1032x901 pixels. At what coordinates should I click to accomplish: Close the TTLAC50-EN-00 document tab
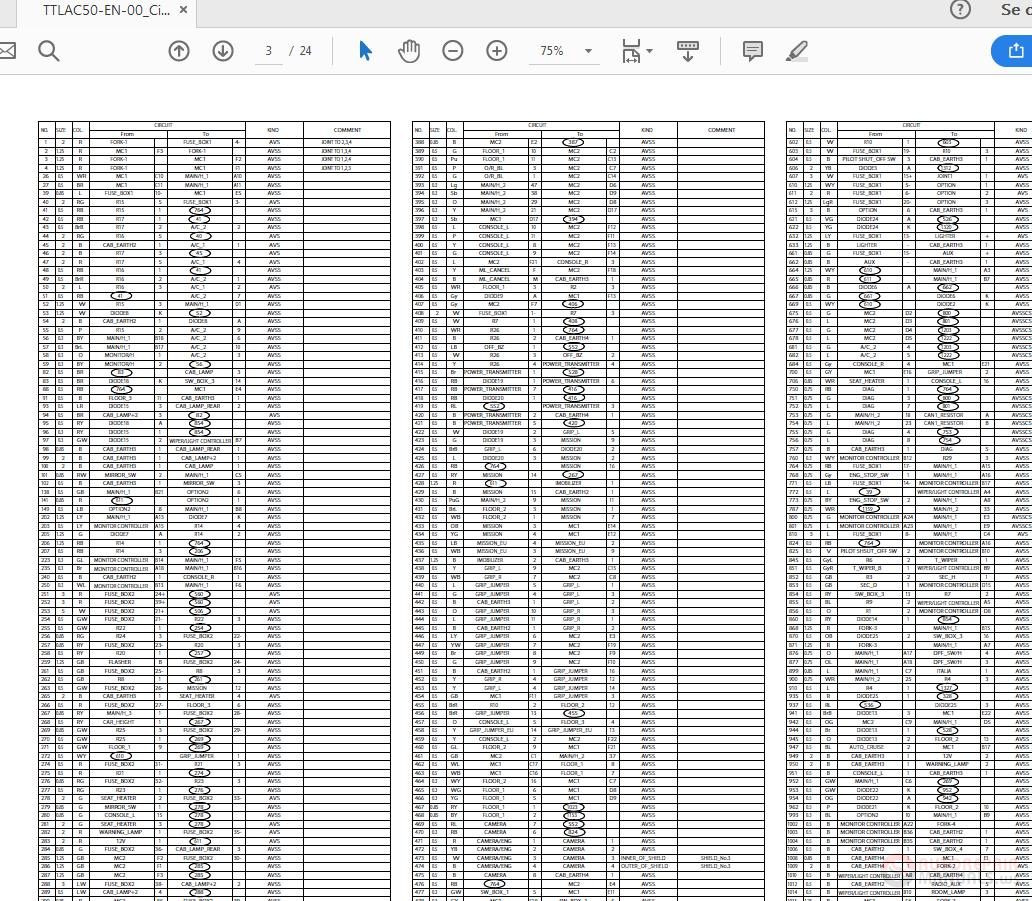(184, 10)
